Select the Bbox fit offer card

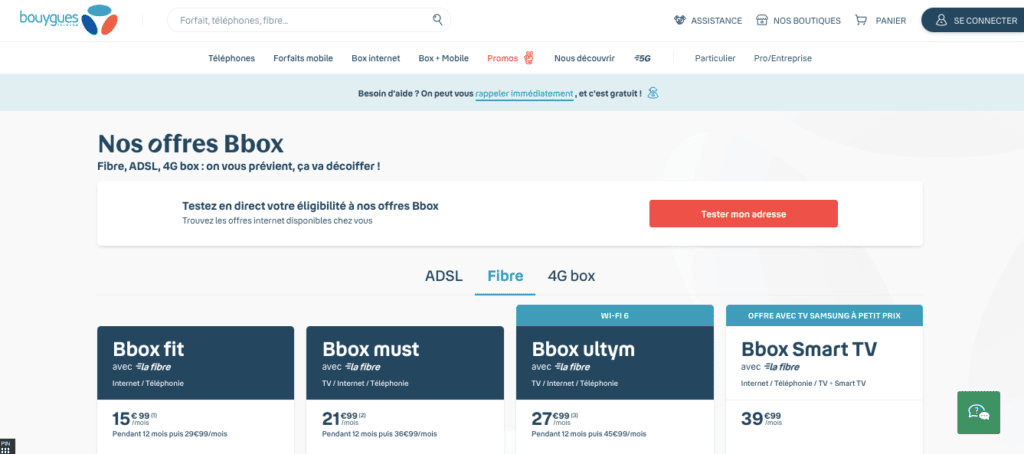pyautogui.click(x=196, y=389)
